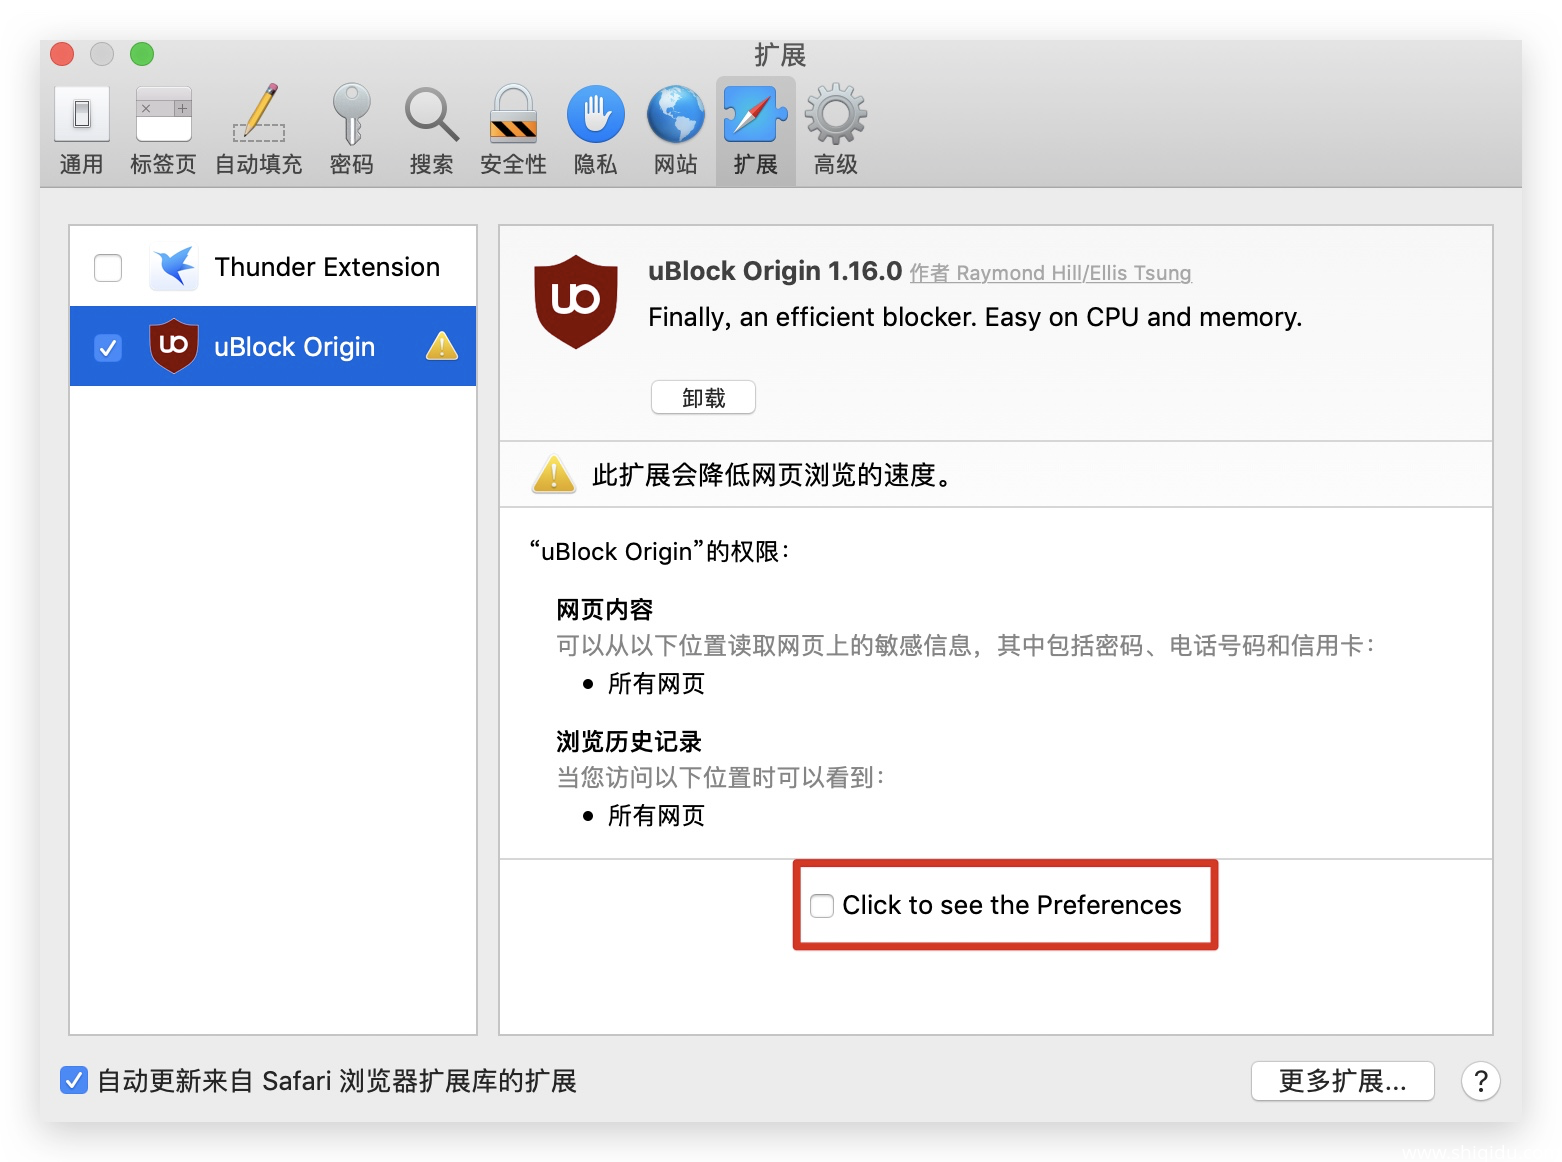Viewport: 1562px width, 1162px height.
Task: Click the warning triangle beside uBlock Origin
Action: pyautogui.click(x=442, y=346)
